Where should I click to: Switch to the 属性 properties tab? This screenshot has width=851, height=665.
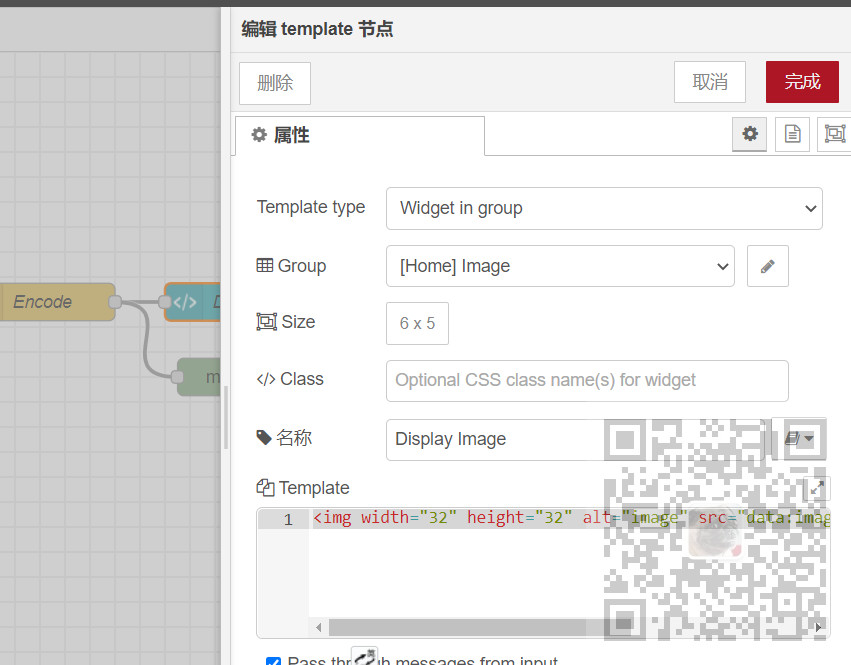pos(360,135)
